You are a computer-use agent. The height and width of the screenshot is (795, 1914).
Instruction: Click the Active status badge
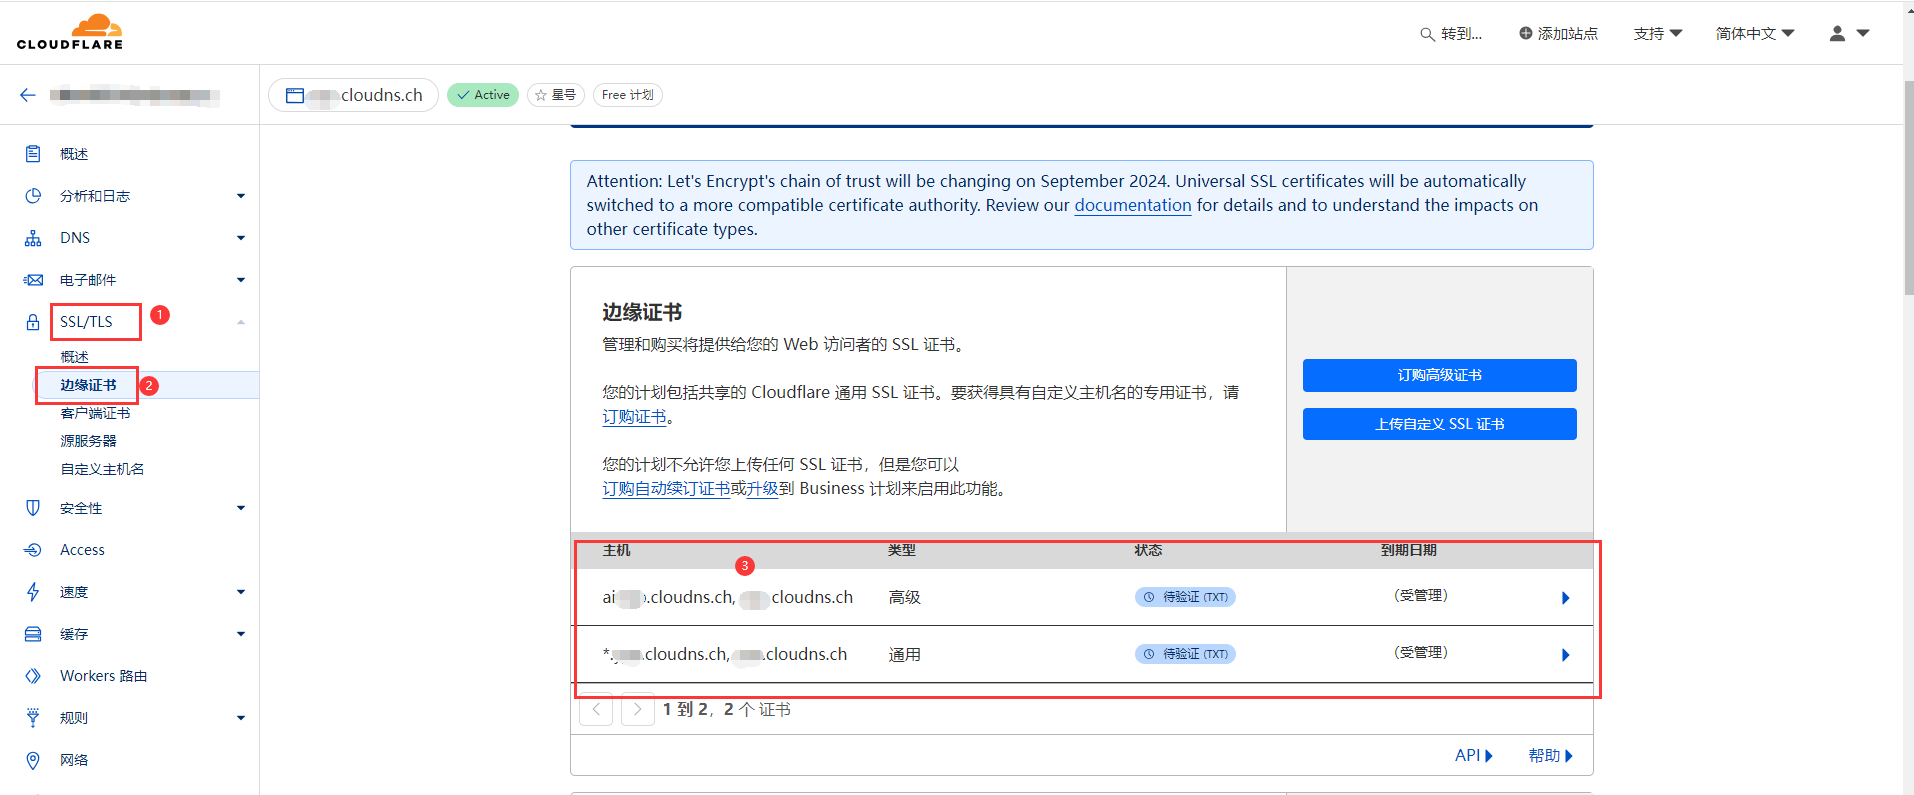point(483,95)
